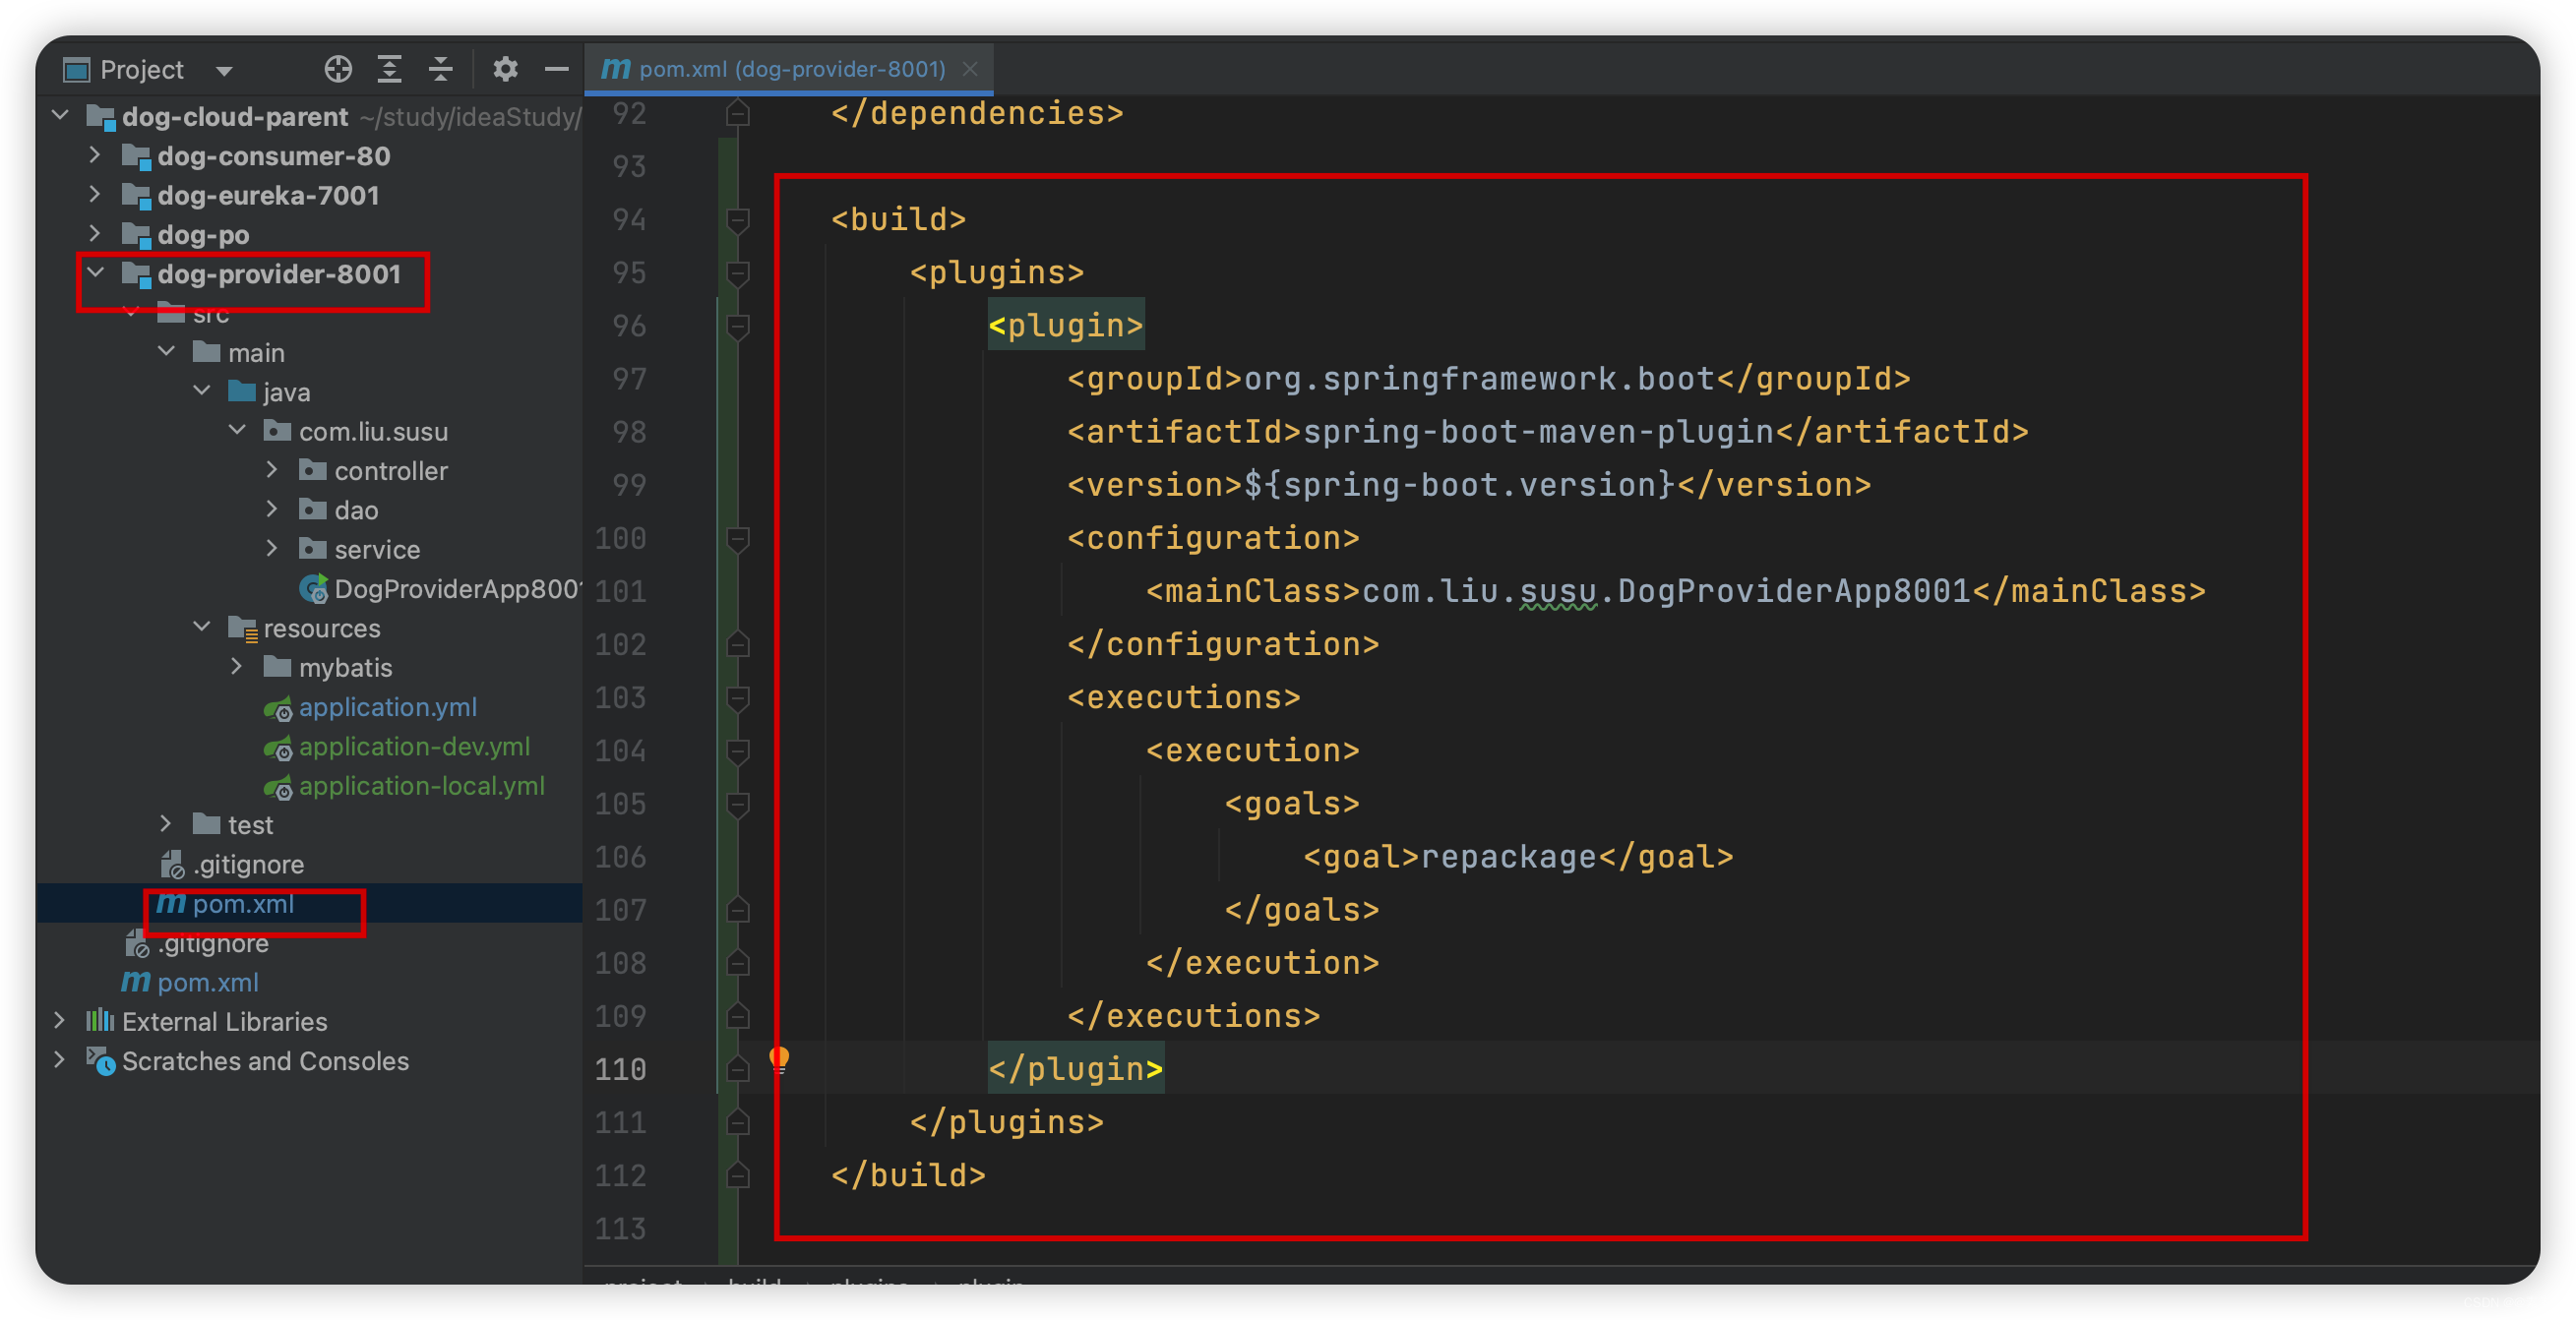Select dog-provider-8001 pom.xml in tree
This screenshot has width=2576, height=1320.
coord(243,904)
